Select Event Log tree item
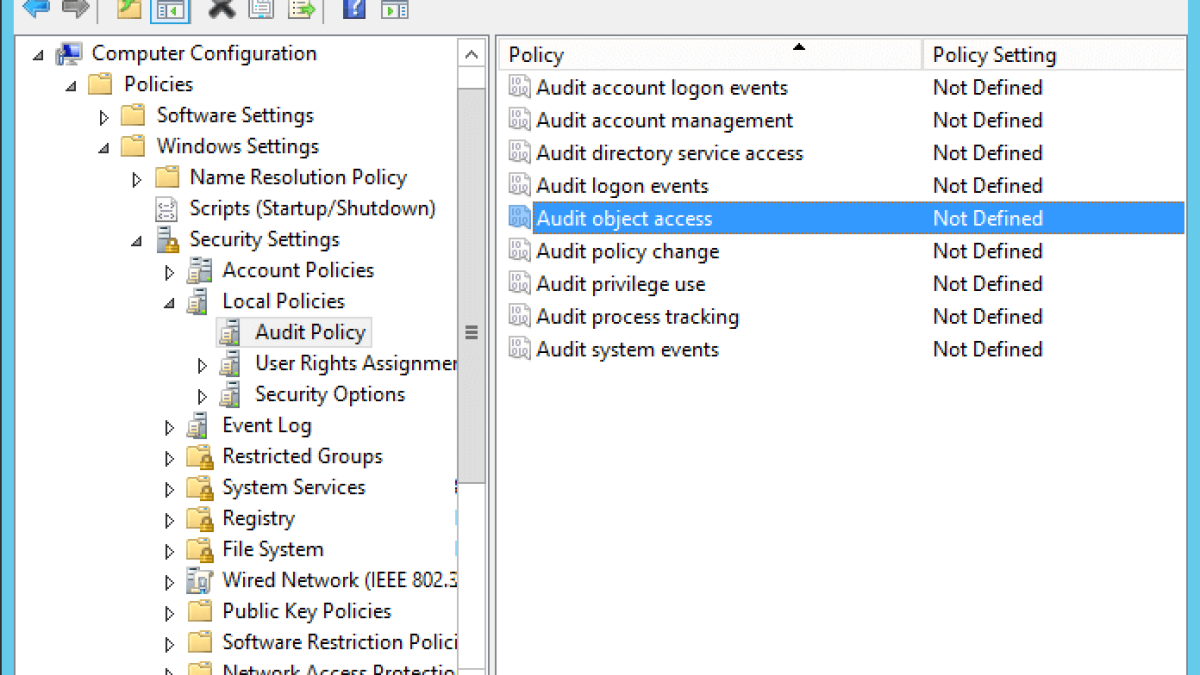Image resolution: width=1200 pixels, height=675 pixels. point(266,426)
